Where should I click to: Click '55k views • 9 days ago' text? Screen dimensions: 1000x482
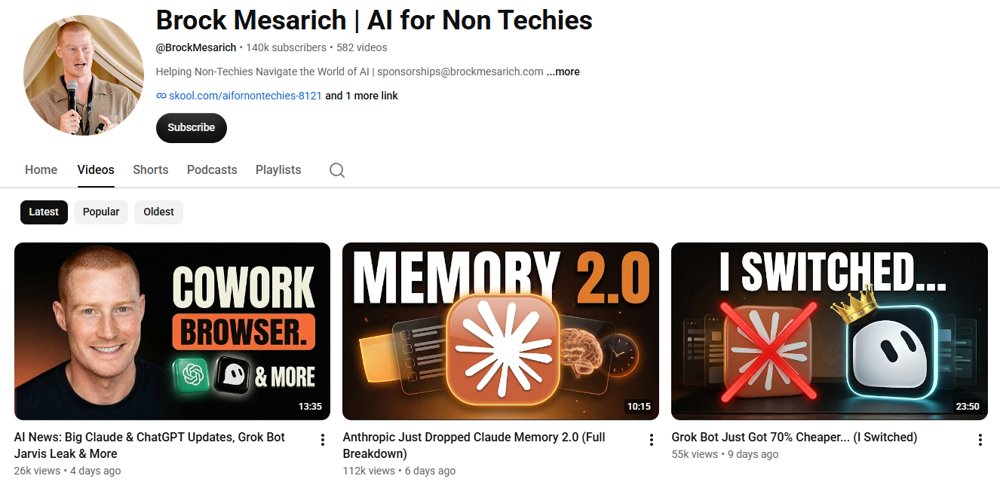click(x=725, y=455)
